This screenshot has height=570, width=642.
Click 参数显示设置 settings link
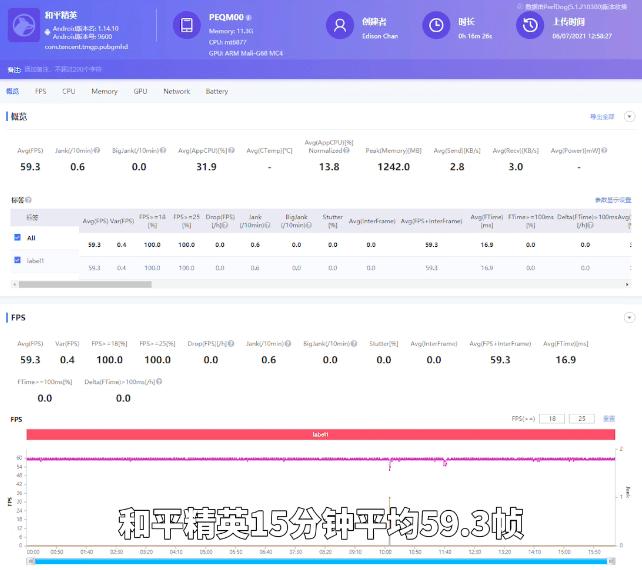(613, 200)
